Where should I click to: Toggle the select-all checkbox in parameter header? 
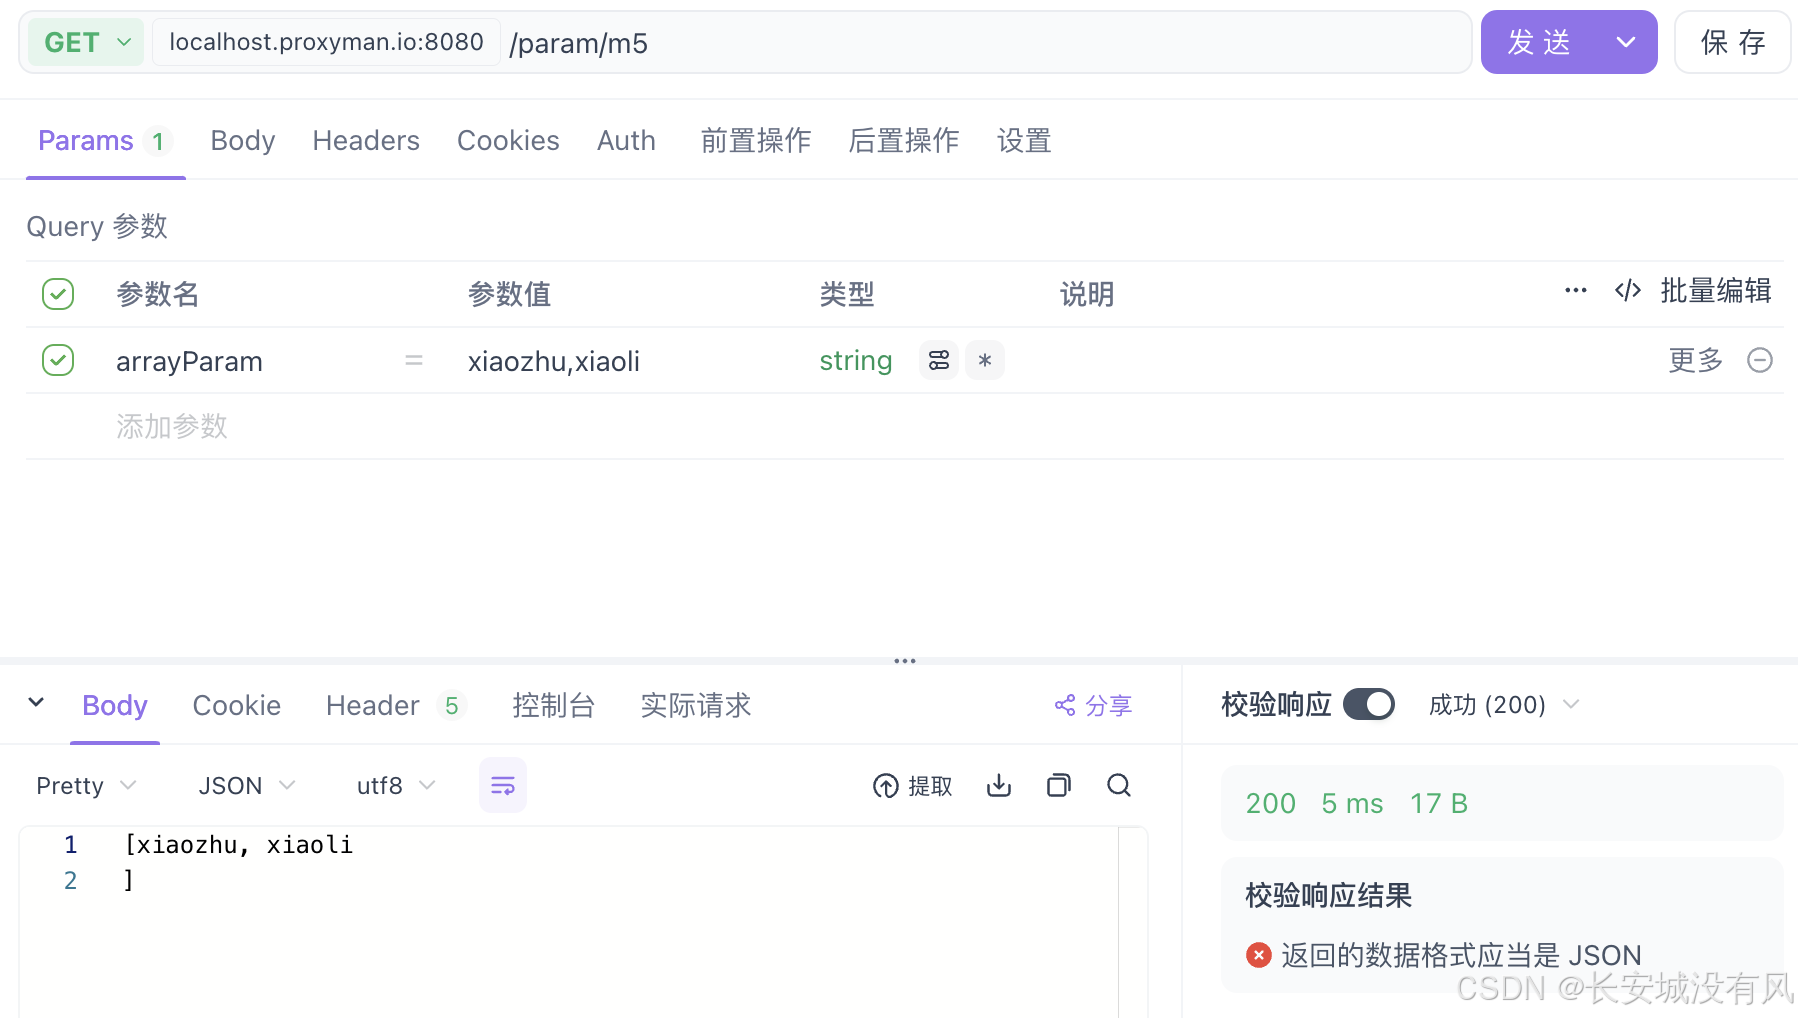58,294
